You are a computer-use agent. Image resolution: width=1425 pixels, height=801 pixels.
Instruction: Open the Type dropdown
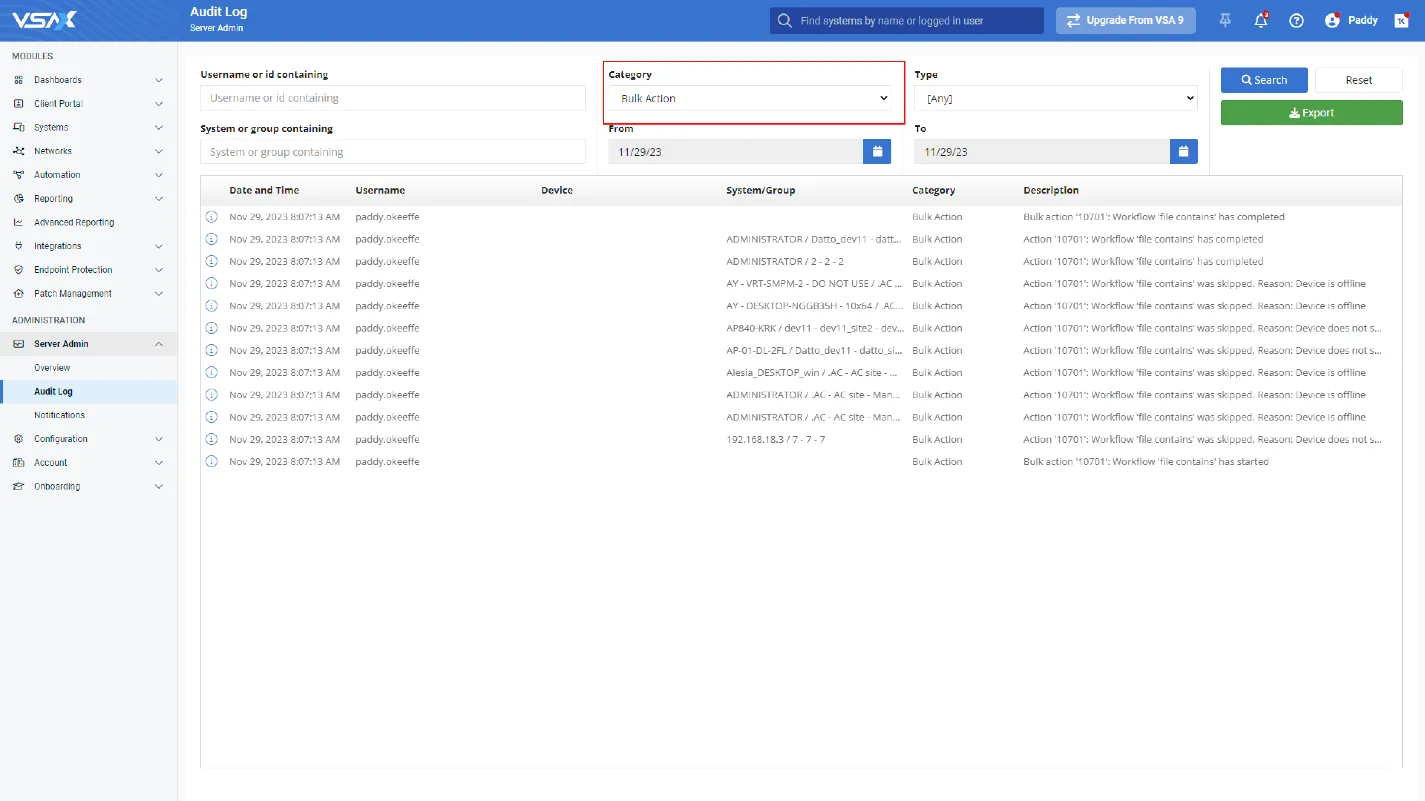tap(1055, 98)
